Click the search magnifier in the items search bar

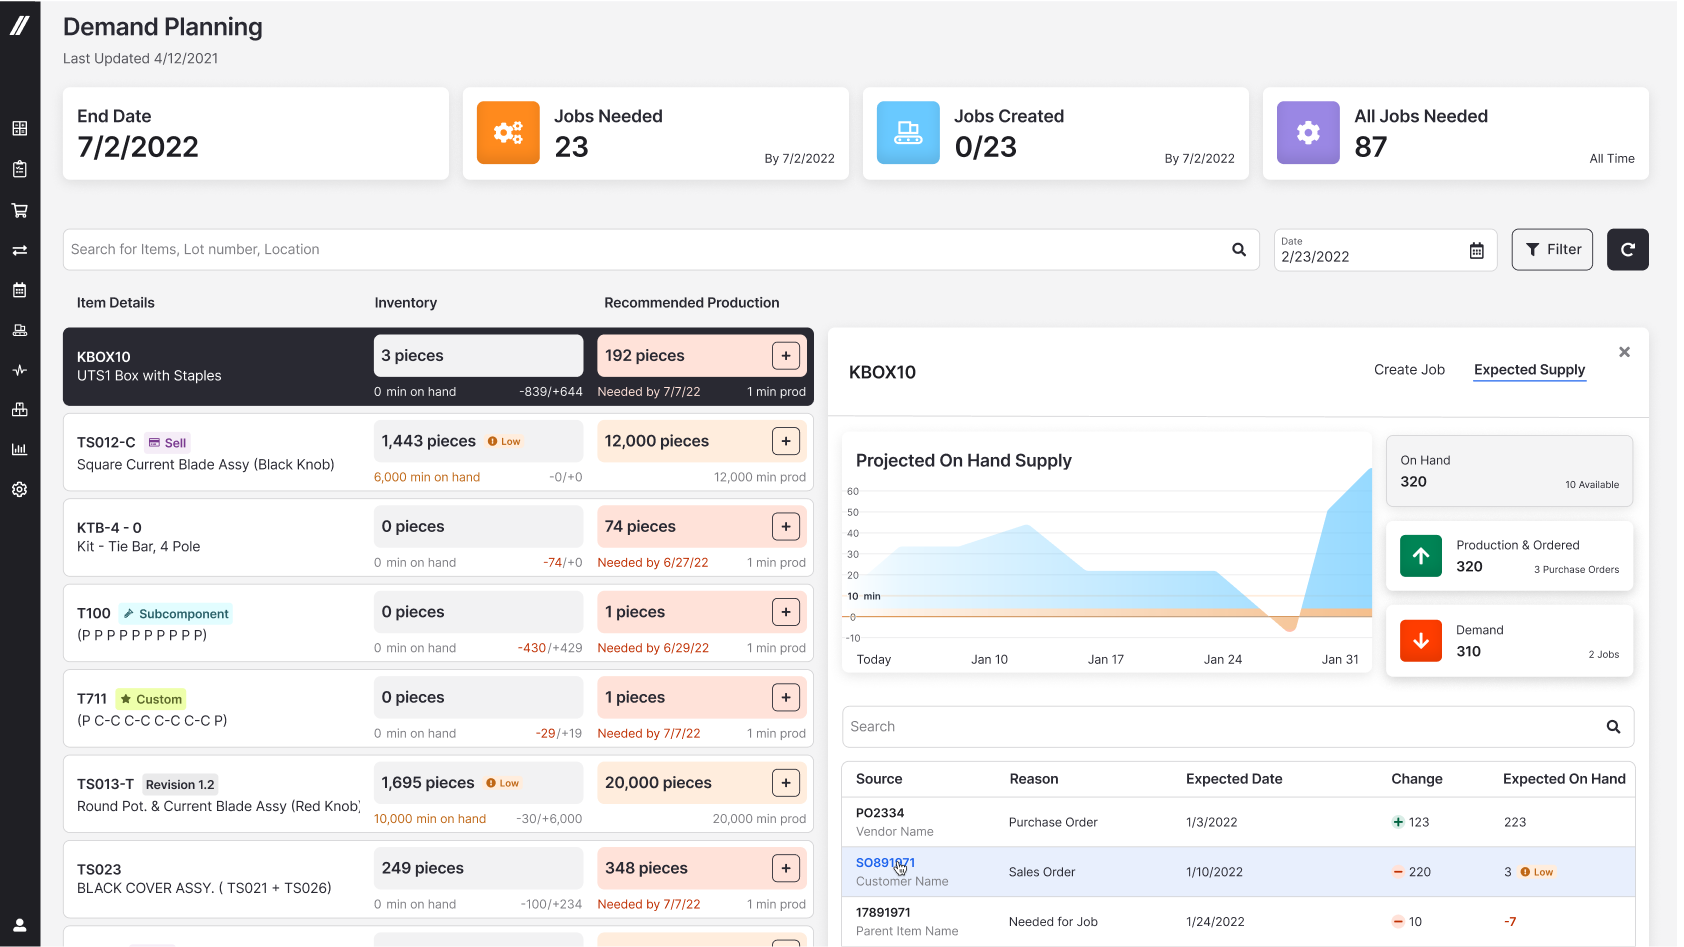pyautogui.click(x=1238, y=249)
